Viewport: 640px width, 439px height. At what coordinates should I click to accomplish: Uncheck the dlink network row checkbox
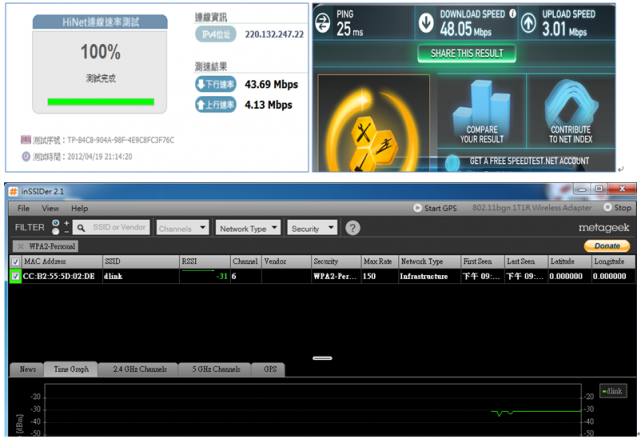16,276
